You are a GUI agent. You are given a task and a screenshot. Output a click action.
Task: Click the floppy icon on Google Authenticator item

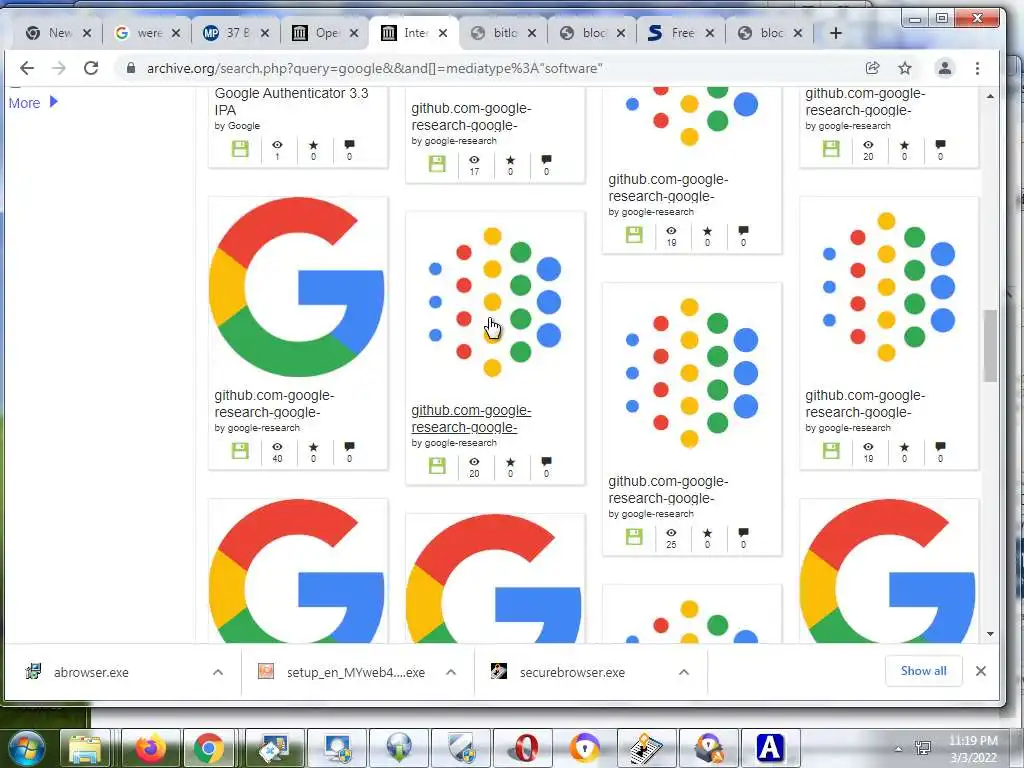240,149
